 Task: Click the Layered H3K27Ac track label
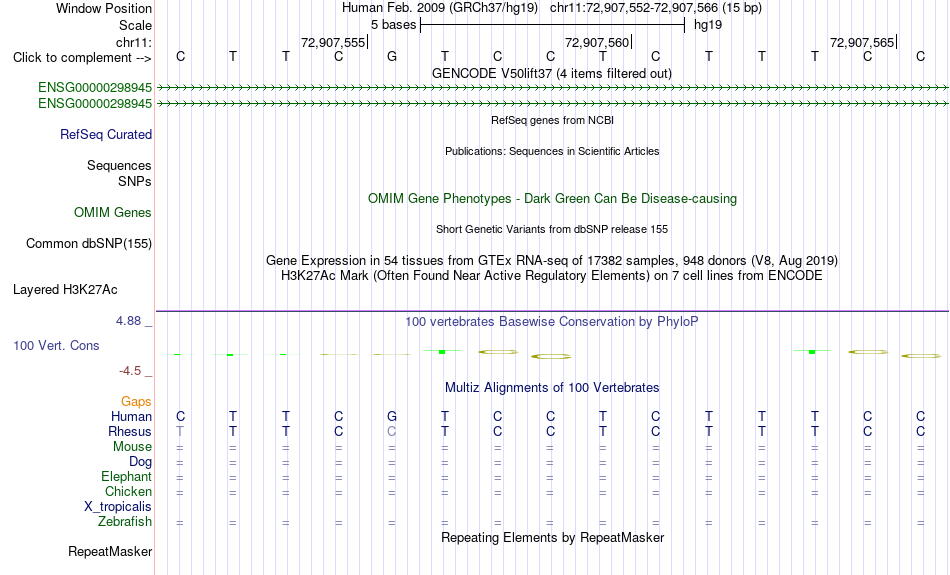(65, 290)
